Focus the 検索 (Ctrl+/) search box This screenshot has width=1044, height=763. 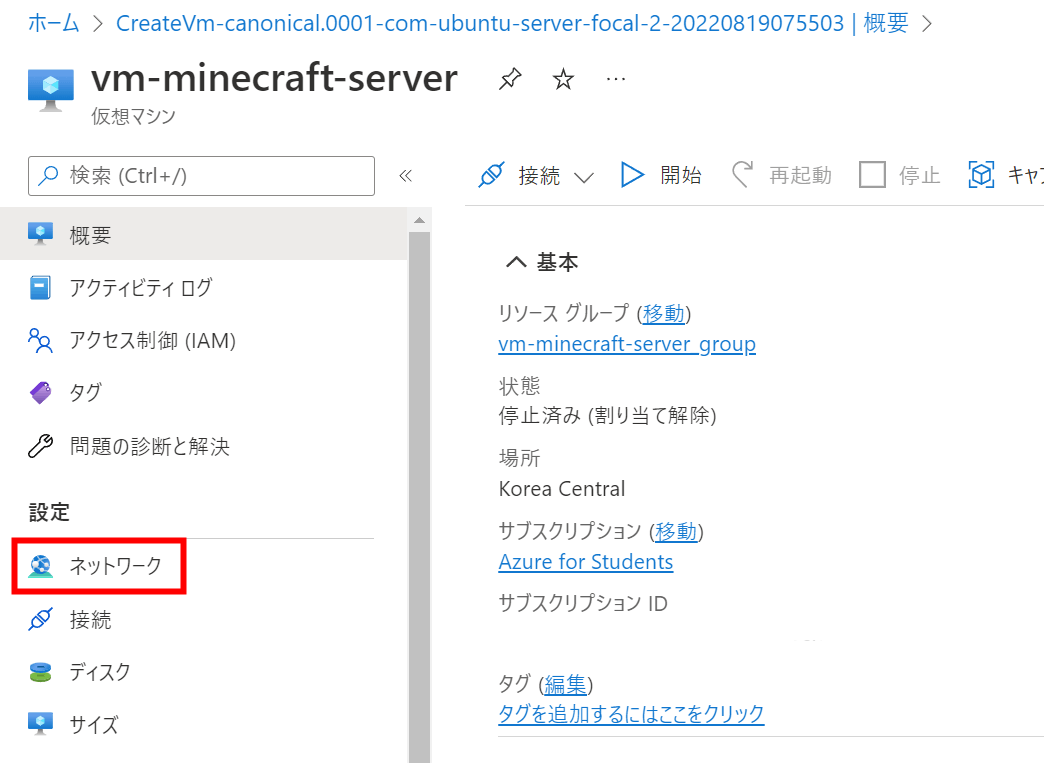tap(201, 176)
